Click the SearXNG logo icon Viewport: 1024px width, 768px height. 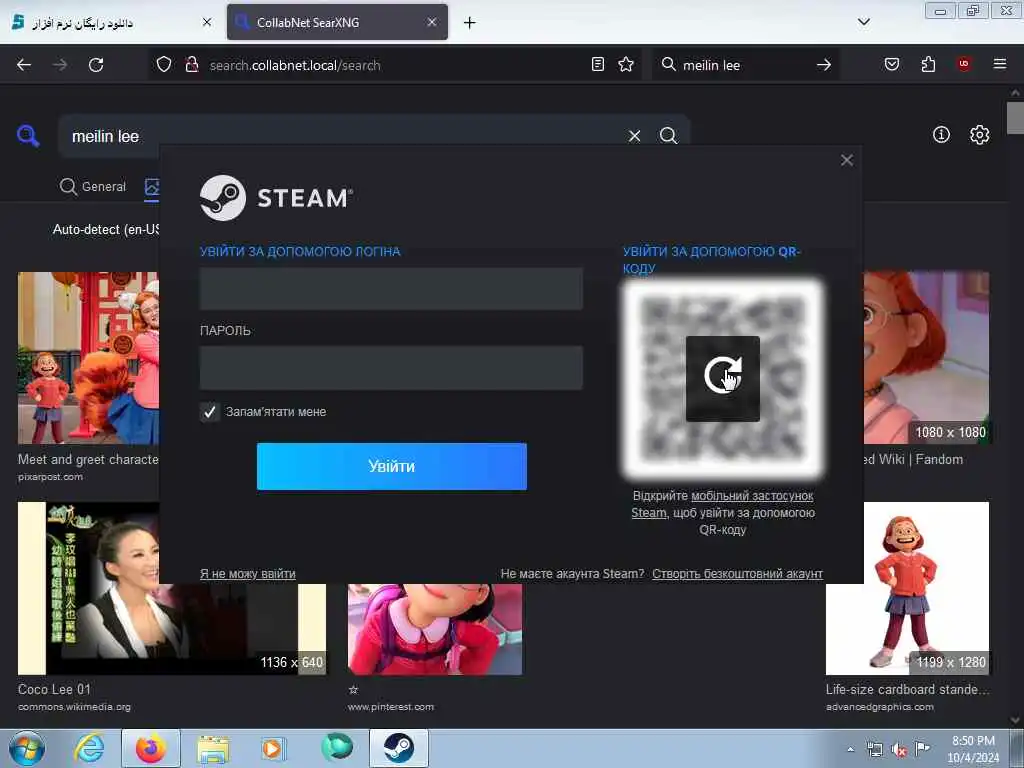coord(28,136)
